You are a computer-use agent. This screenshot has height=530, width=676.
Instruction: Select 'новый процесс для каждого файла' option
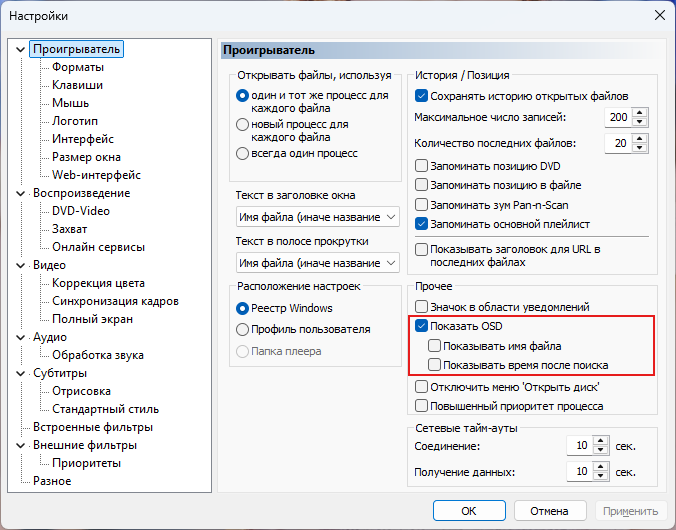pyautogui.click(x=242, y=125)
